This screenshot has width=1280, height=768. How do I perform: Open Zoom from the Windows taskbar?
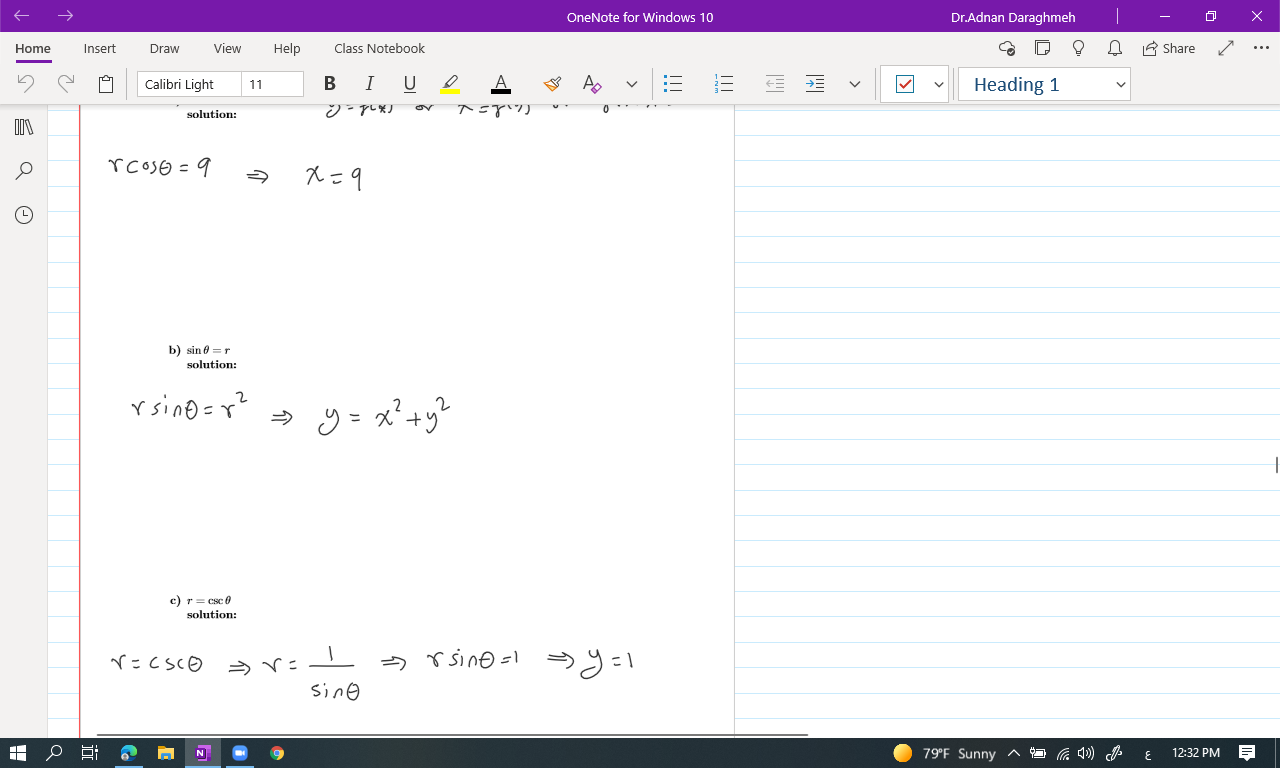click(240, 753)
